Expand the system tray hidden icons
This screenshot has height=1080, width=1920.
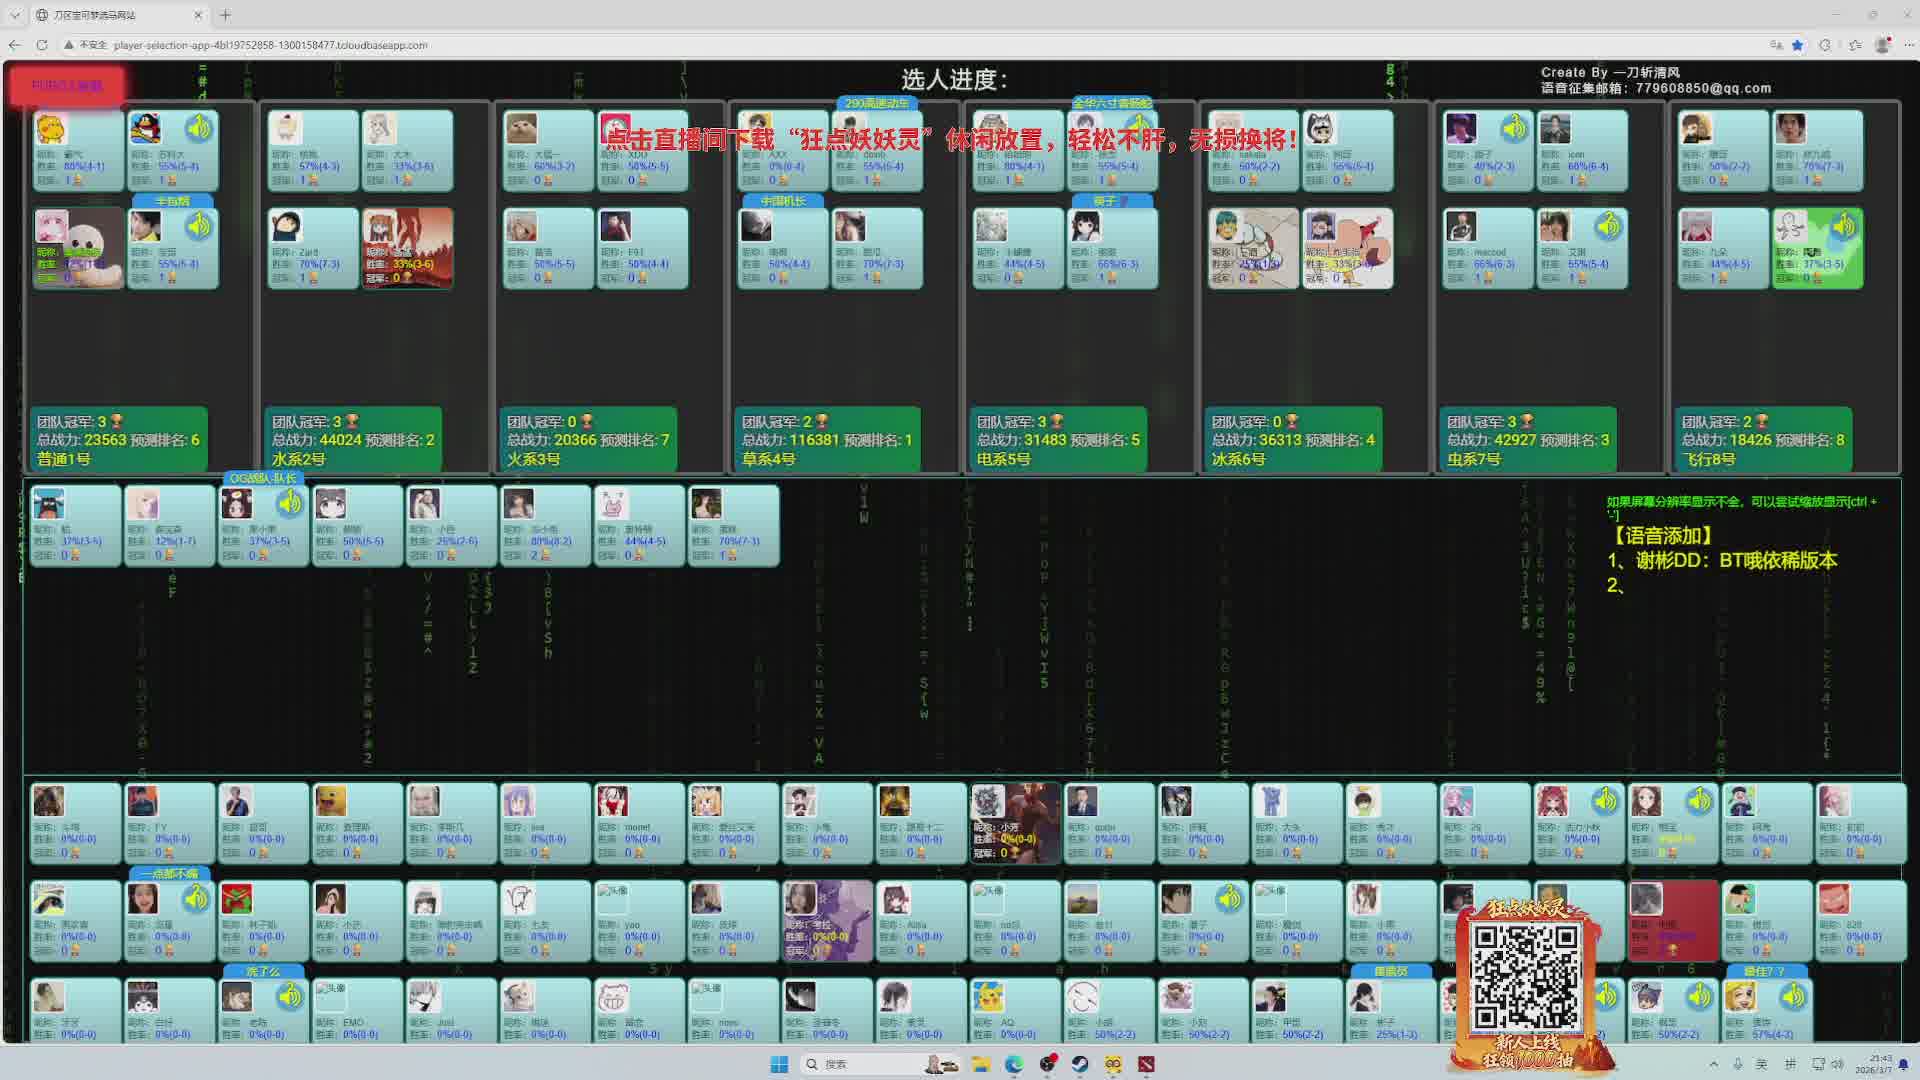click(1713, 1064)
